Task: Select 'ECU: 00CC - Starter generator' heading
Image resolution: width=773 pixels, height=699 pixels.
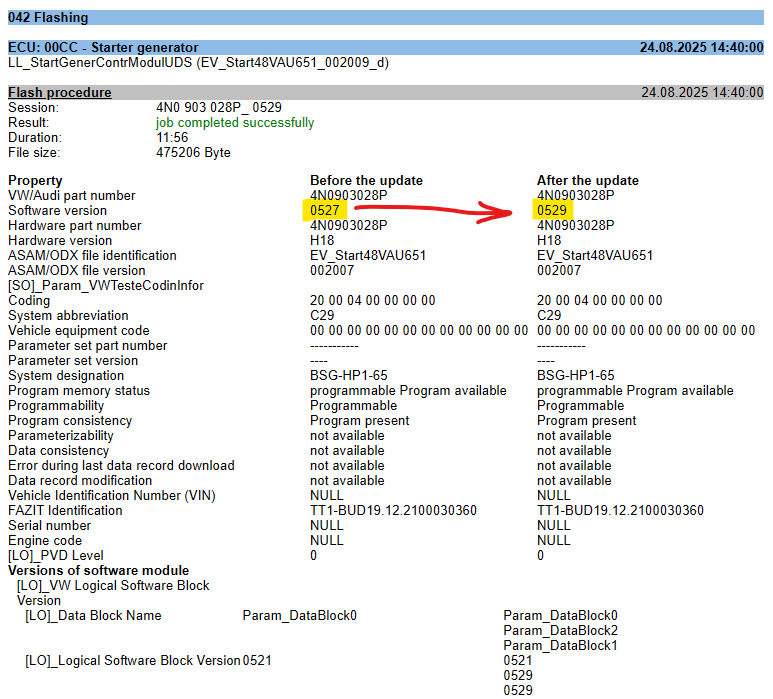Action: pos(103,47)
